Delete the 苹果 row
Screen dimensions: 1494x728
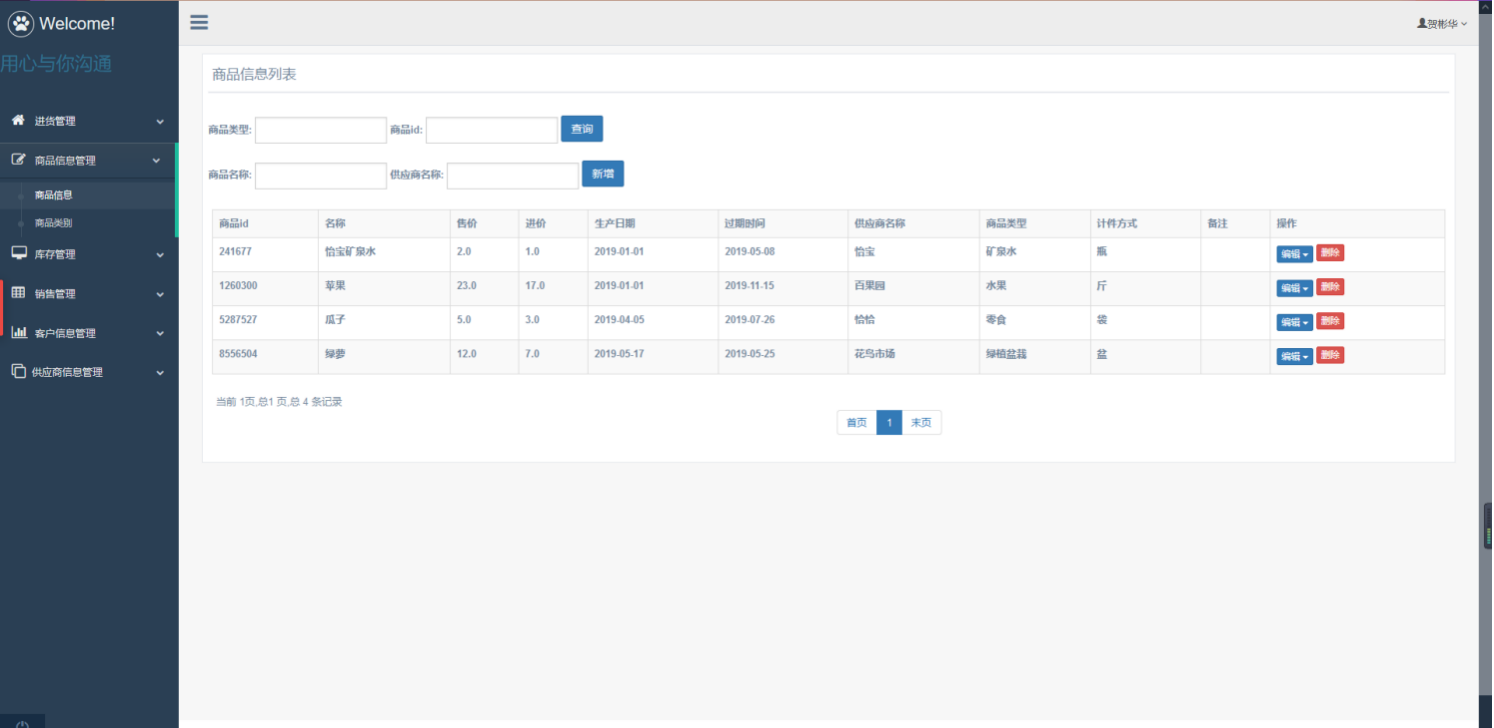tap(1330, 287)
